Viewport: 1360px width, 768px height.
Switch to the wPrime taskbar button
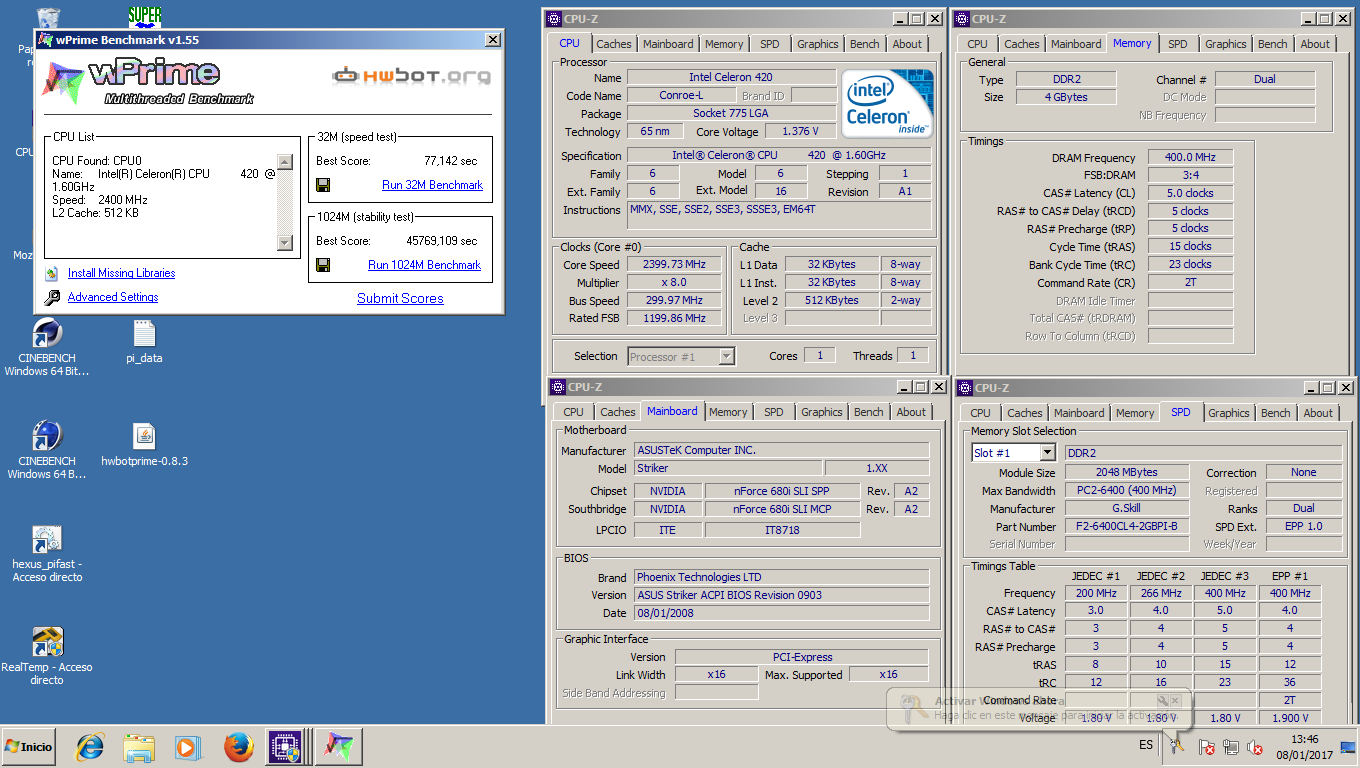(339, 747)
